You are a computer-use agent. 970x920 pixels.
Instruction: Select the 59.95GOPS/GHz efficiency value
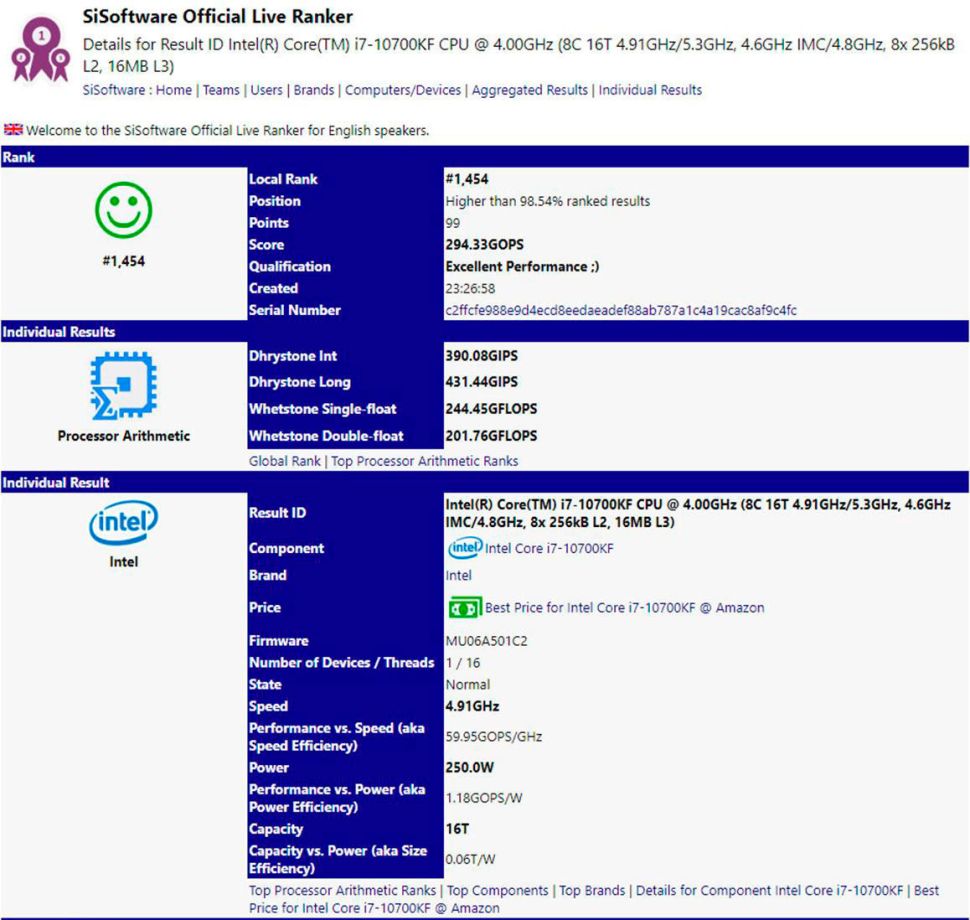(494, 737)
